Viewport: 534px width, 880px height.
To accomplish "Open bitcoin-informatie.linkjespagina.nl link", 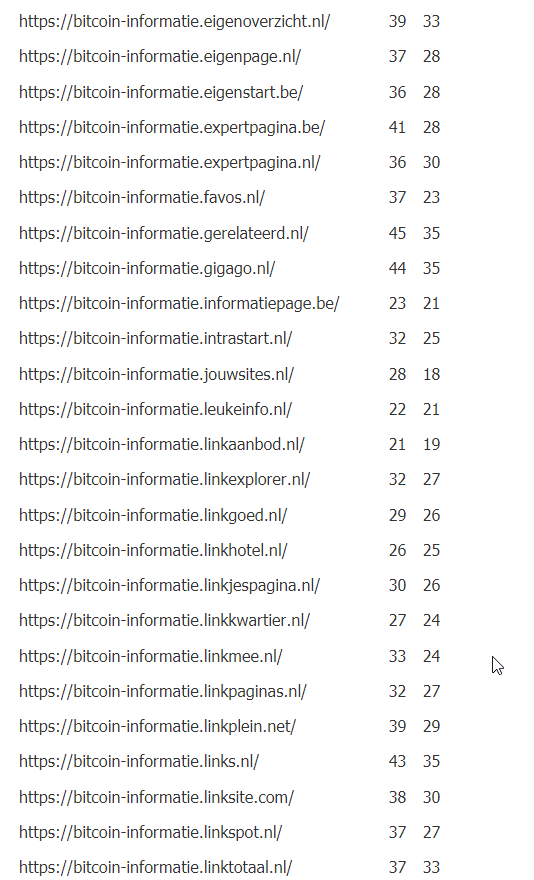I will pyautogui.click(x=170, y=585).
